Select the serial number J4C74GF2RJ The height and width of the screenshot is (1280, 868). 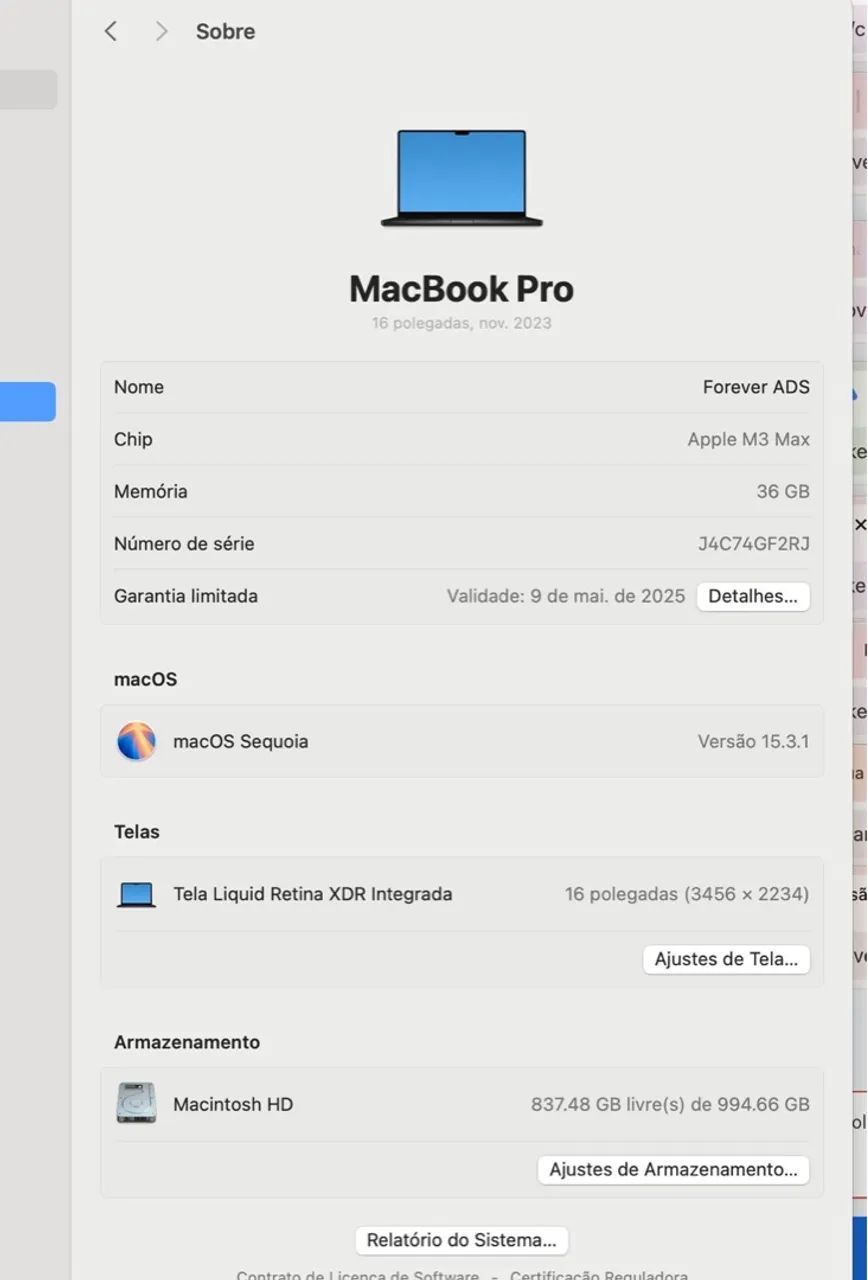pos(754,543)
